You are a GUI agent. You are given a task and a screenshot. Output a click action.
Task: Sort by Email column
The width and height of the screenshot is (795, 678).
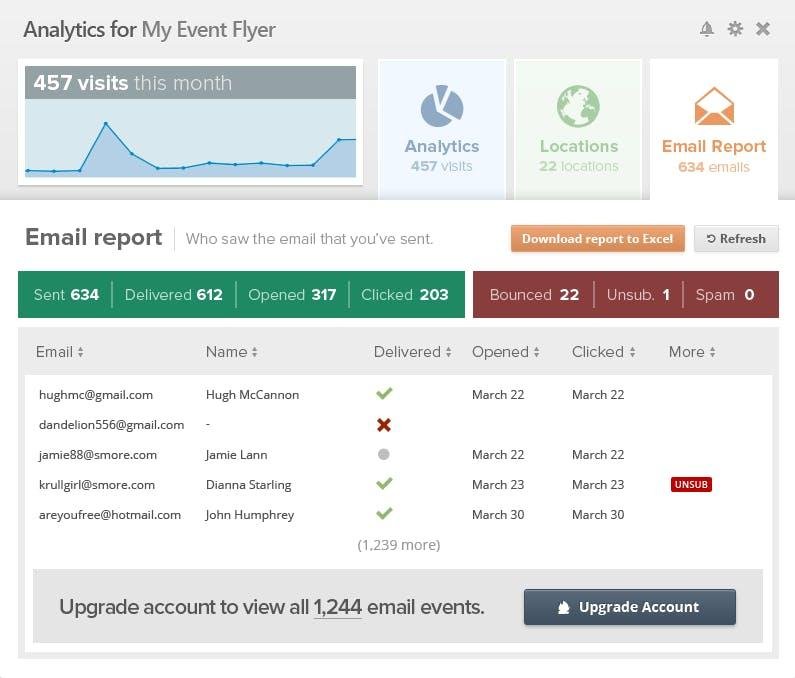point(60,352)
